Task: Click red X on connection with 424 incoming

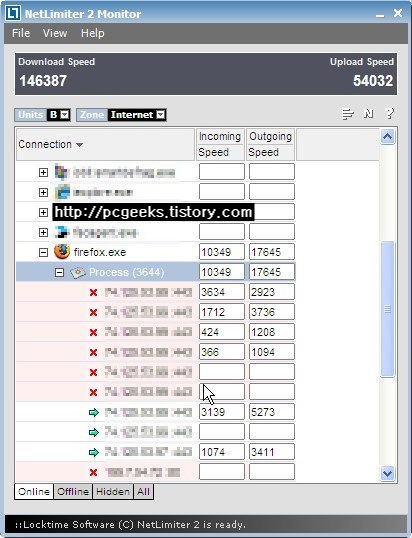Action: point(93,332)
